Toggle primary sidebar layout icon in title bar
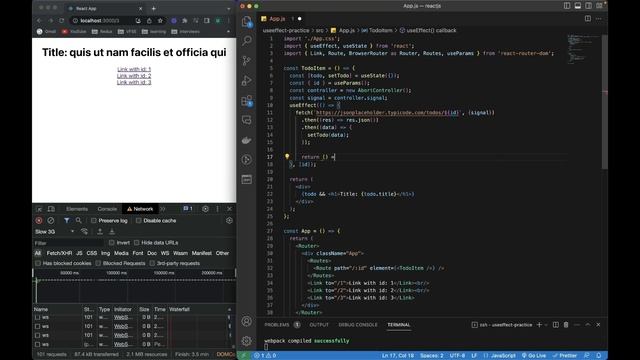The image size is (640, 360). click(x=567, y=6)
